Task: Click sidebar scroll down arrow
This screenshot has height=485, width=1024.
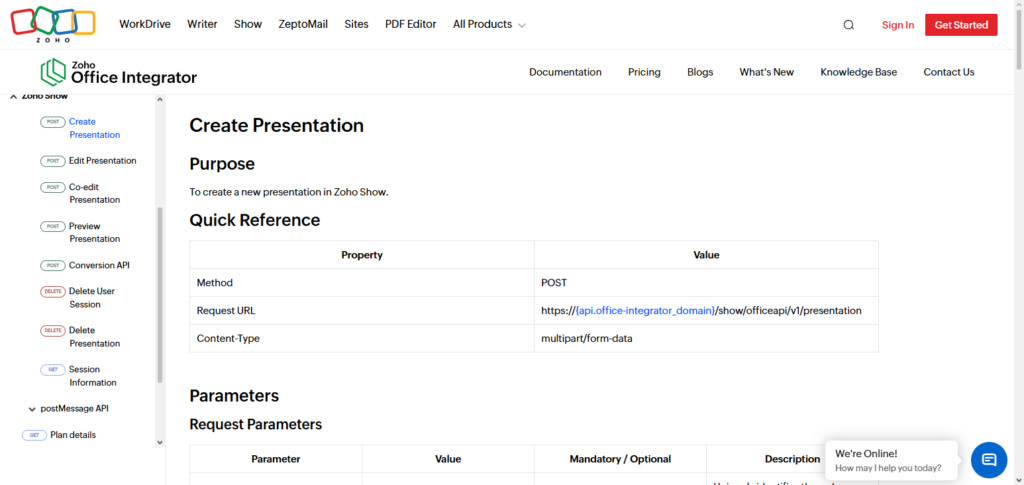Action: pos(160,442)
